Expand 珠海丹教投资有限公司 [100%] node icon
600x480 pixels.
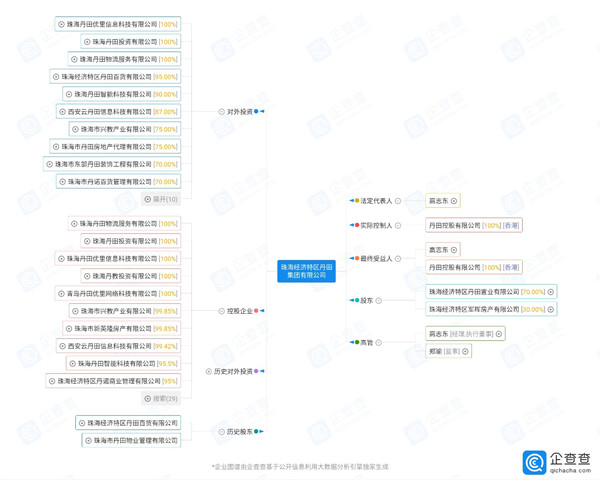[87, 276]
